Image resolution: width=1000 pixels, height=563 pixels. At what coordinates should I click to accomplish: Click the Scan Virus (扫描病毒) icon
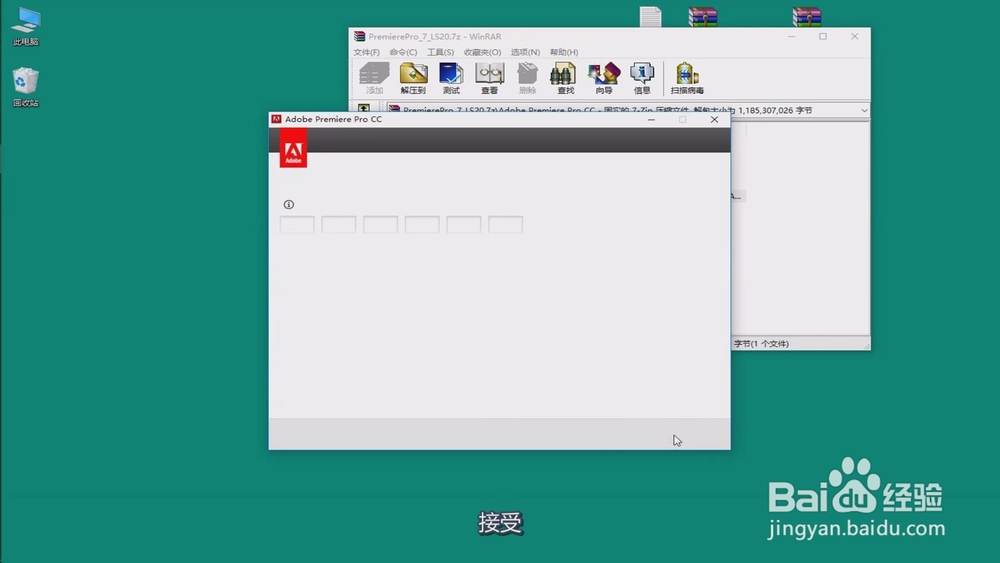687,78
